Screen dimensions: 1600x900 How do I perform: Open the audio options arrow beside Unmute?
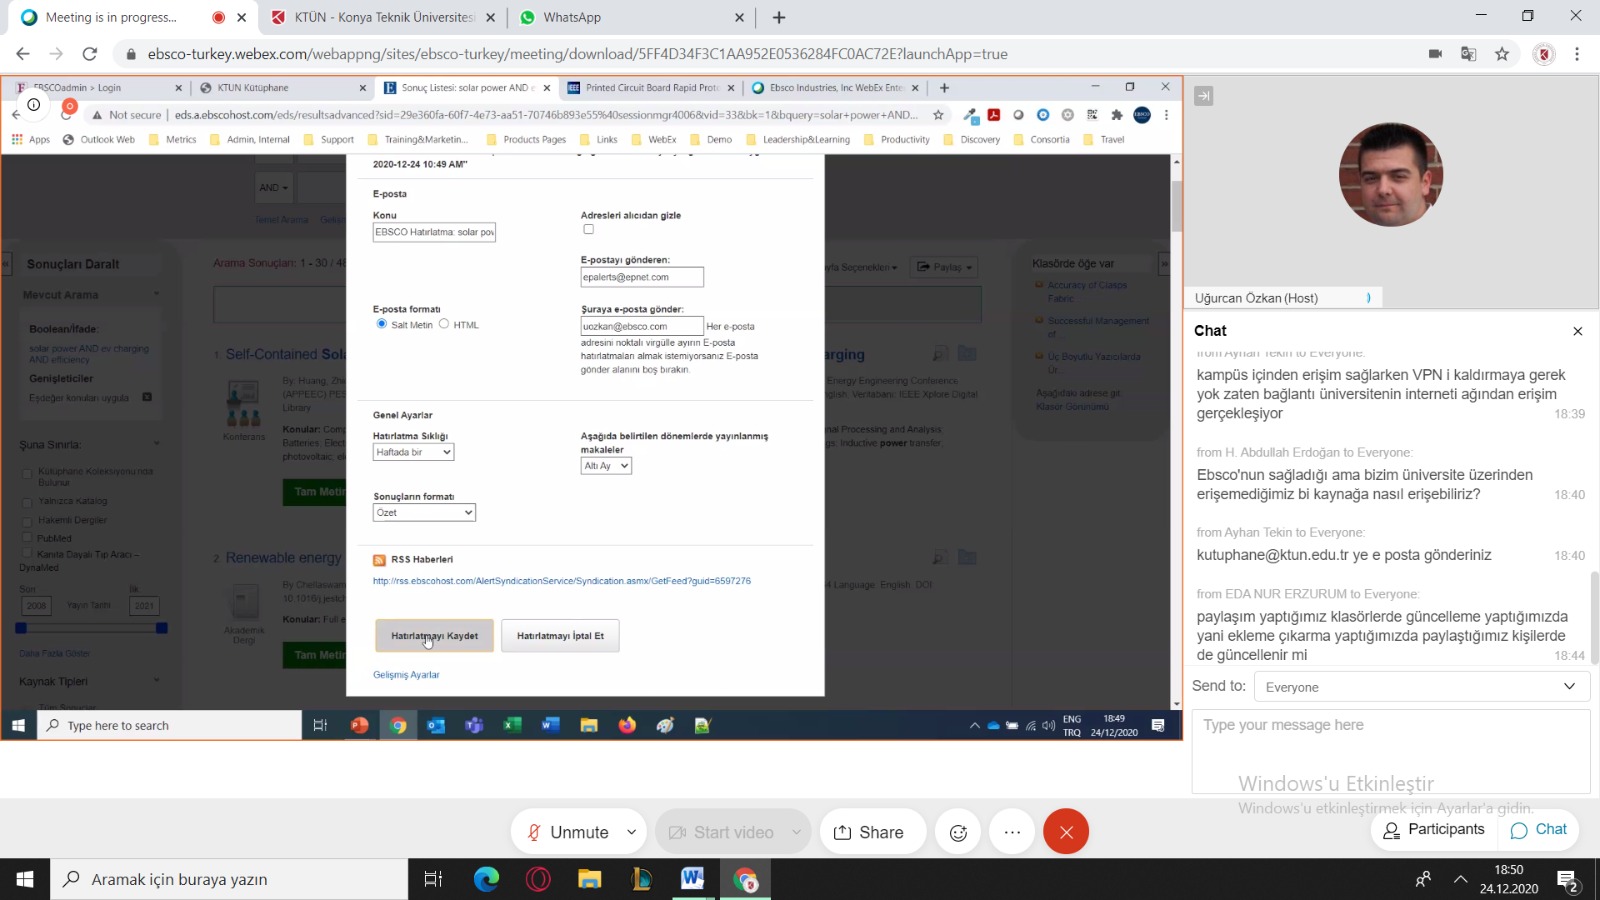[x=632, y=832]
